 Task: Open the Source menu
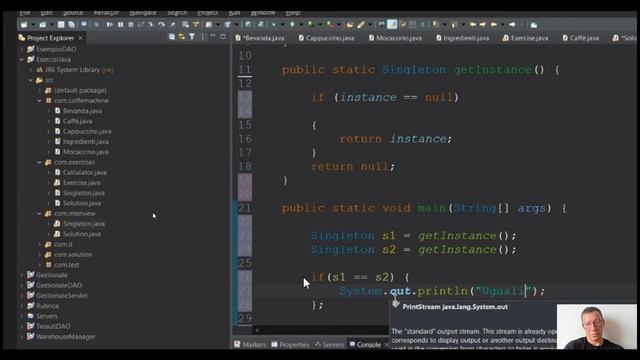point(73,13)
